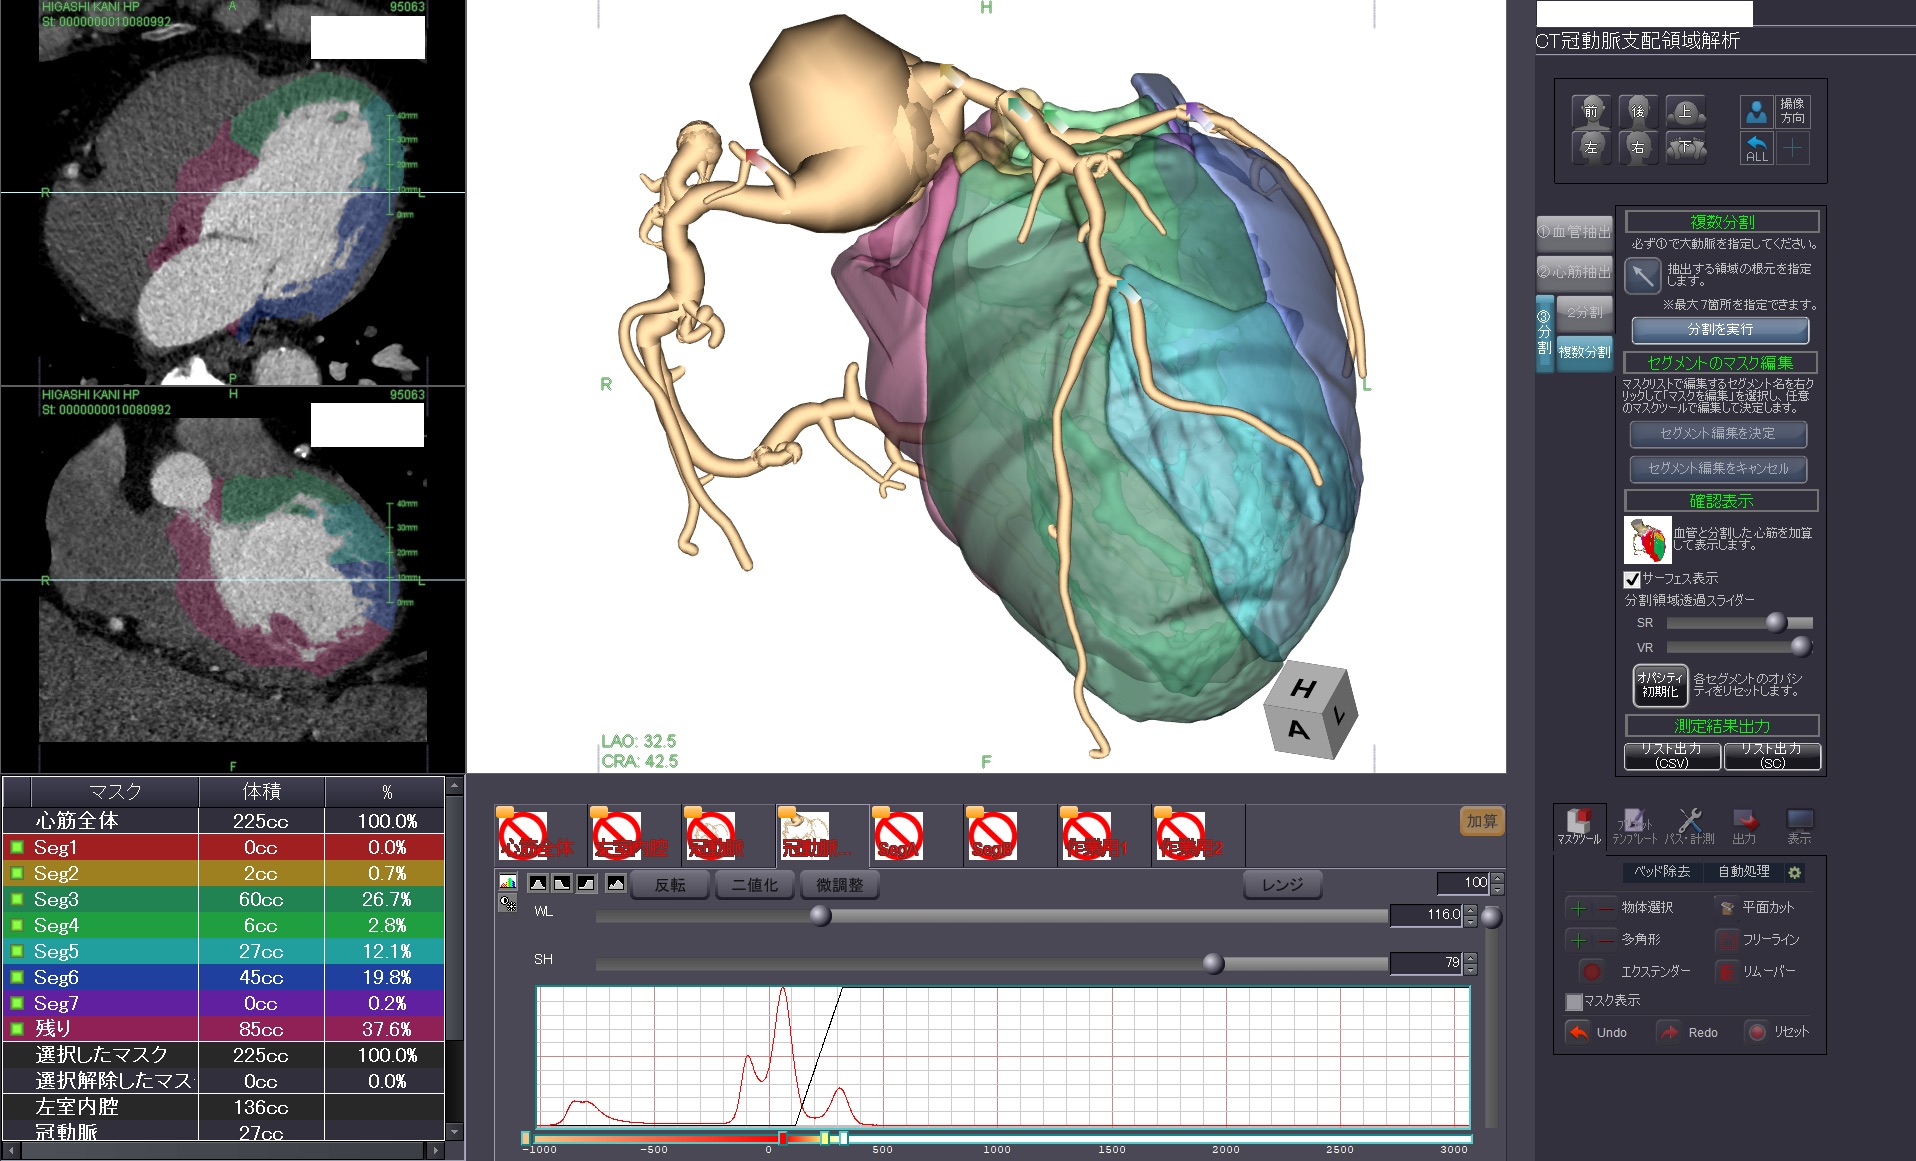Switch to the 出力 output tab

click(x=1744, y=826)
